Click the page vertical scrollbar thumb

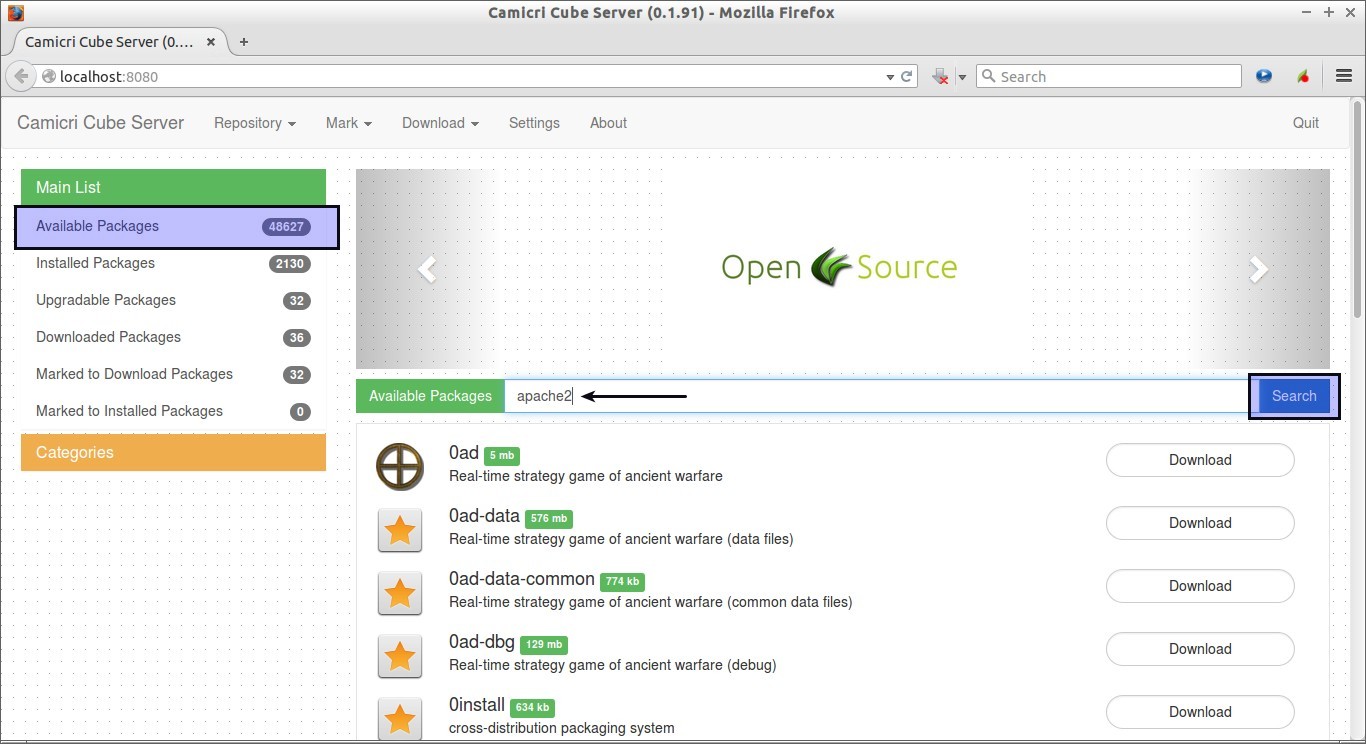click(x=1358, y=210)
